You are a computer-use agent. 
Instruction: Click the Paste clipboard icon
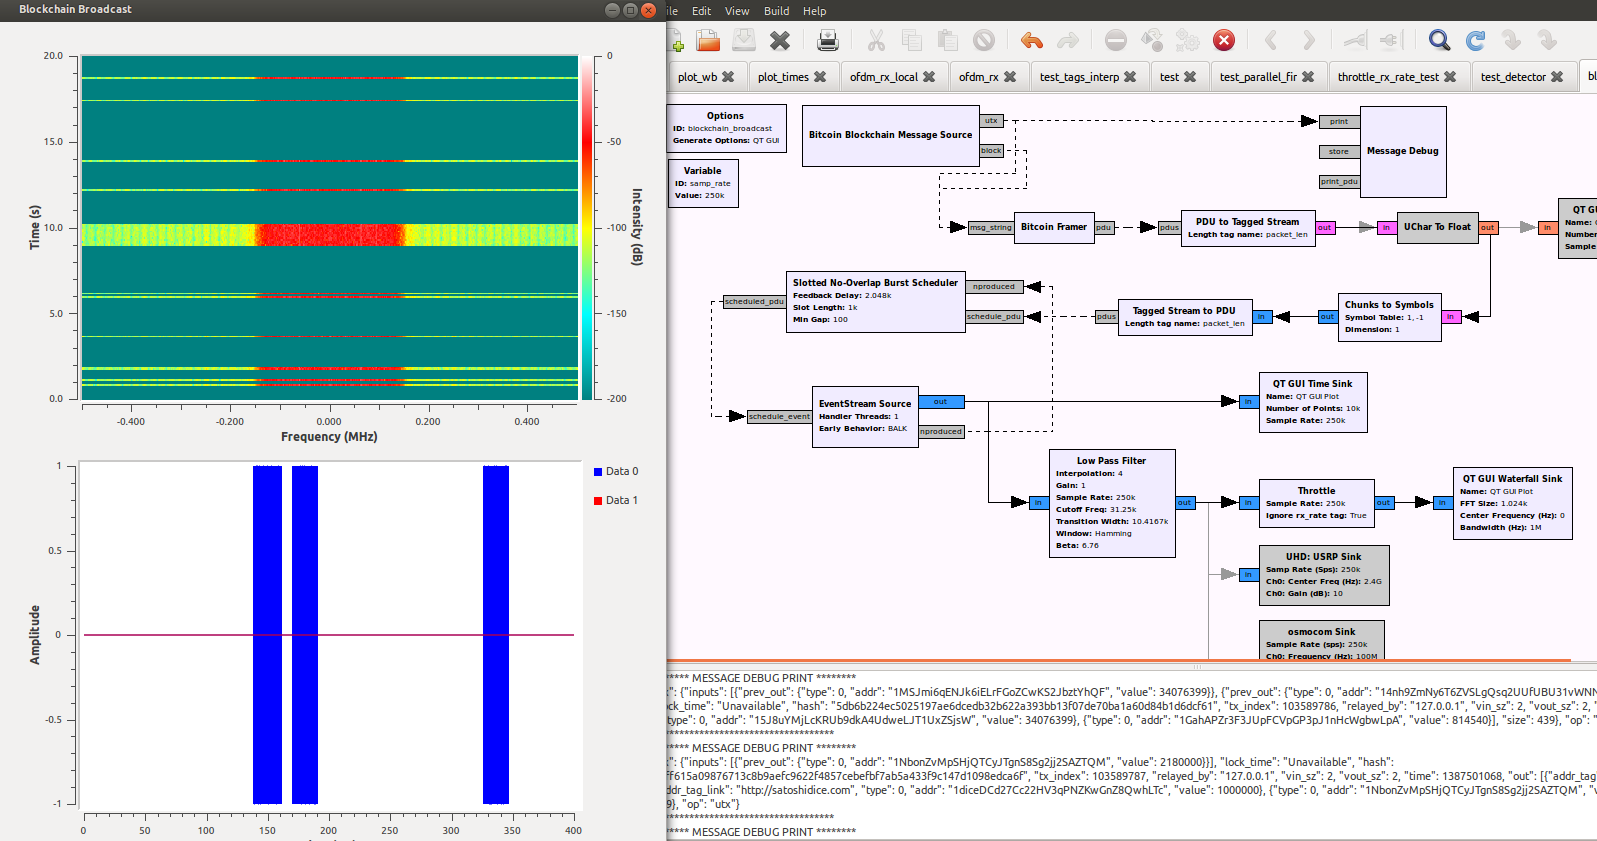(948, 40)
